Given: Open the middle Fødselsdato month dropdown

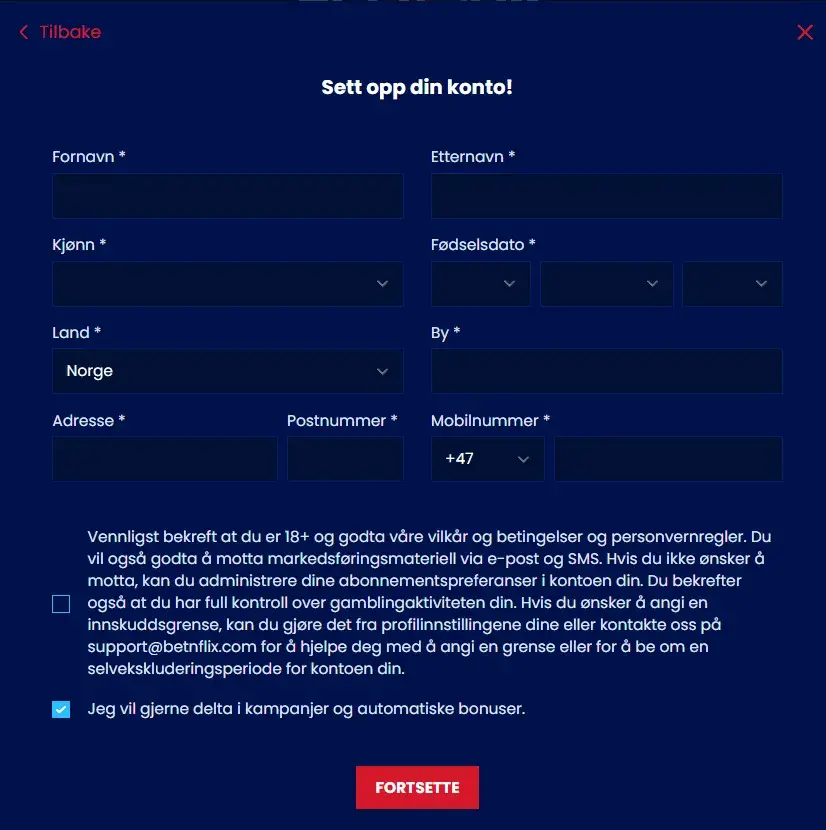Looking at the screenshot, I should (x=604, y=284).
